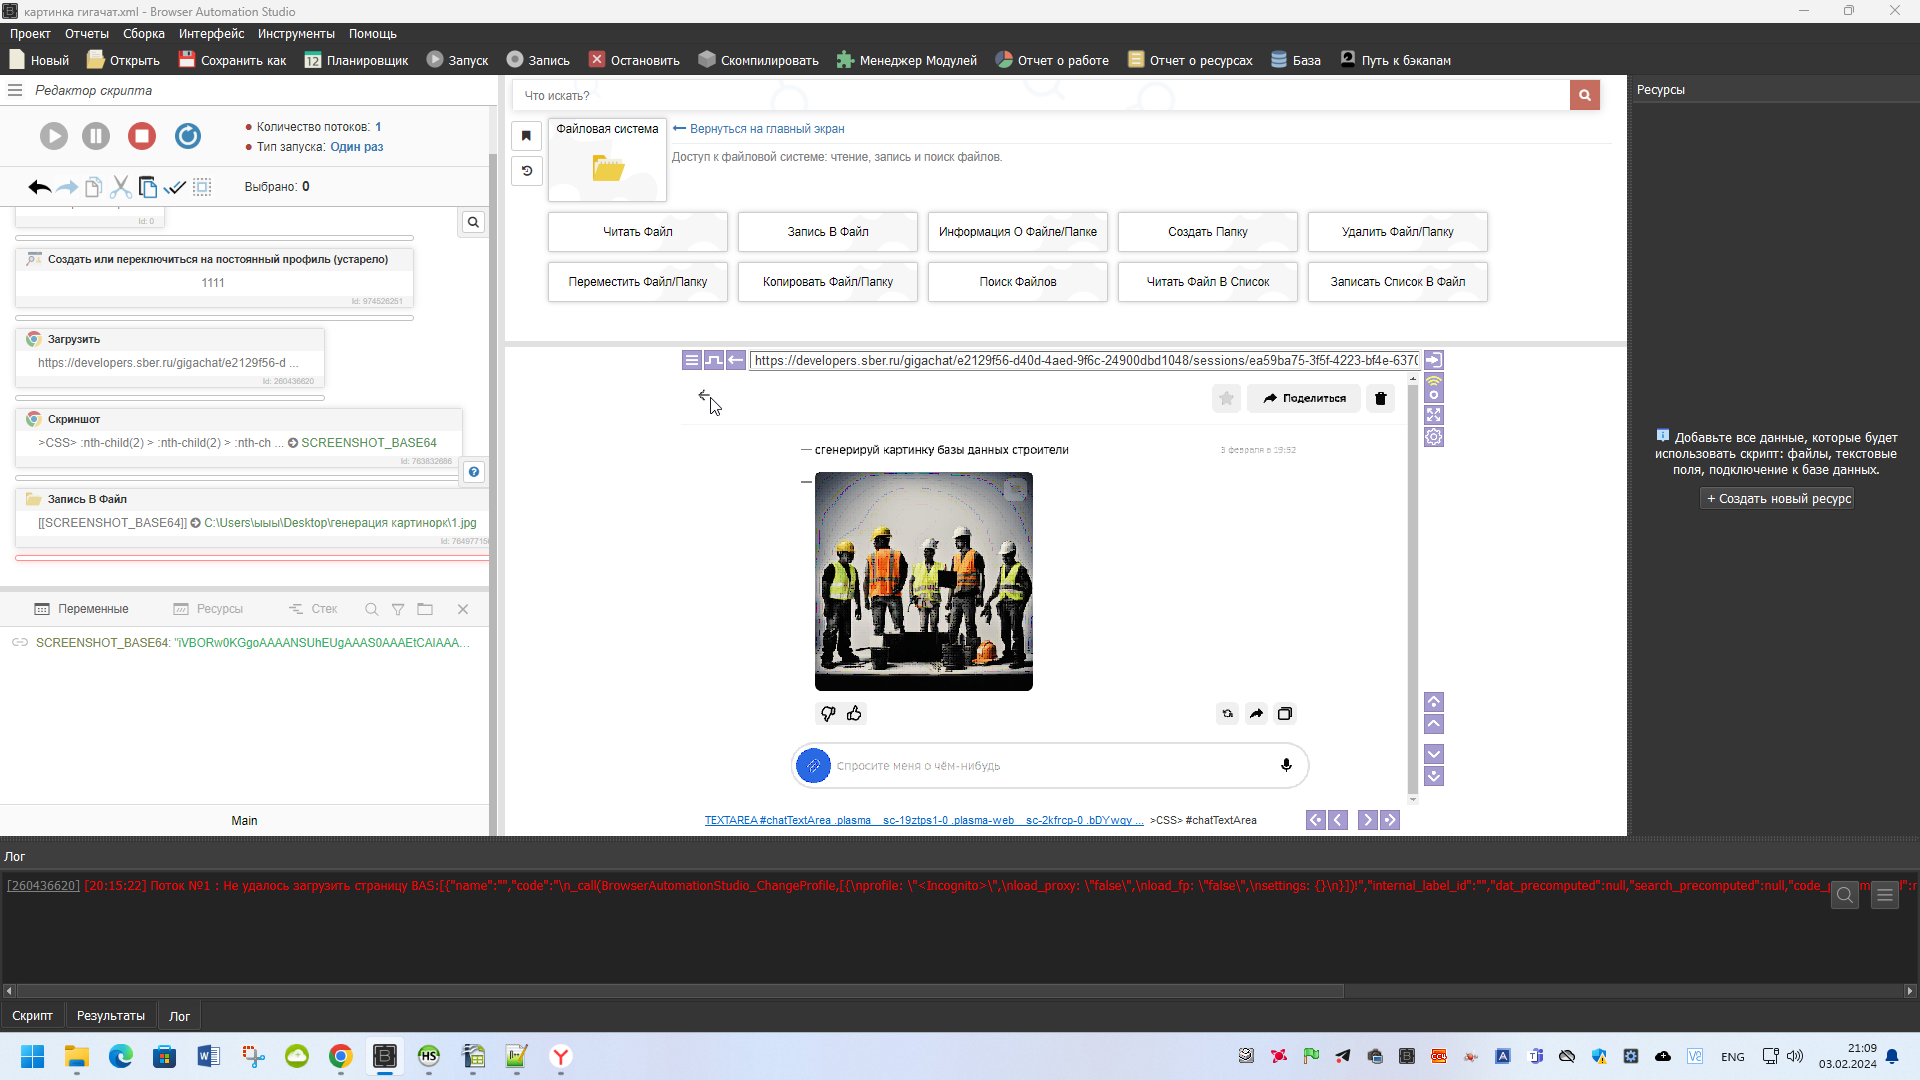Viewport: 1920px width, 1080px height.
Task: Toggle the bookmark icon beside Файловая система
Action: (x=526, y=136)
